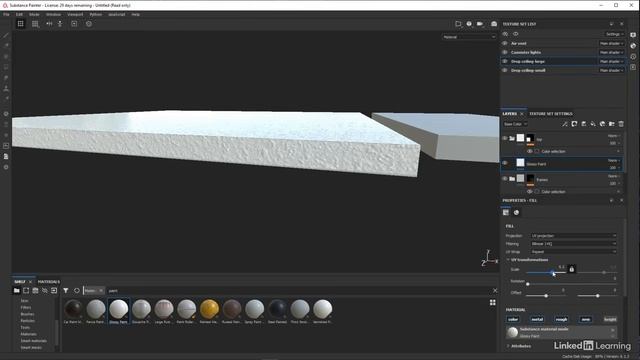
Task: Click the Add smart material icon
Action: tap(602, 124)
